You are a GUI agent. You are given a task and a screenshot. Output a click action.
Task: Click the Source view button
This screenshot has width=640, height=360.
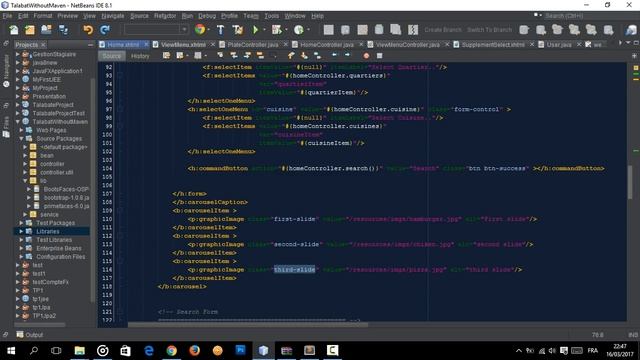111,56
